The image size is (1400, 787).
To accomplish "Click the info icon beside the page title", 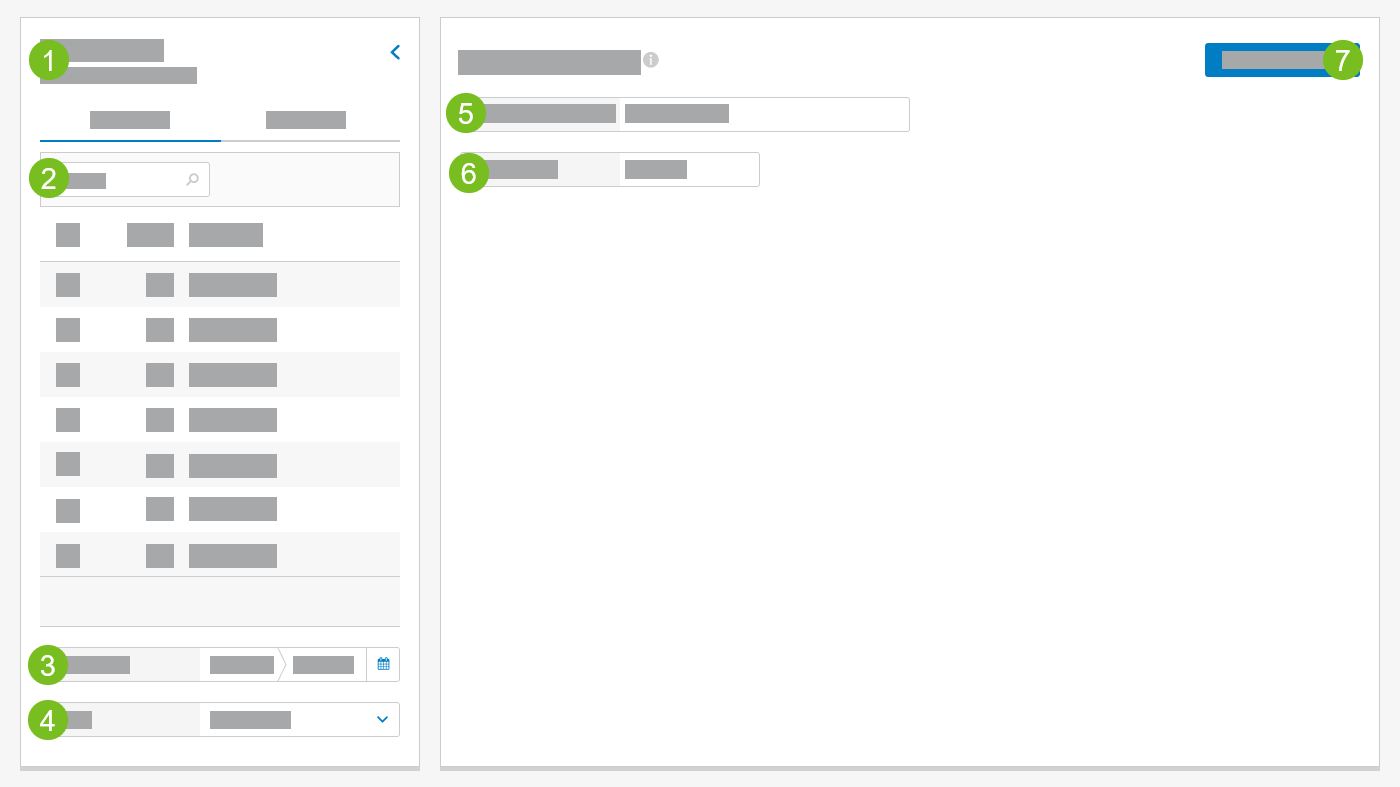I will 652,60.
